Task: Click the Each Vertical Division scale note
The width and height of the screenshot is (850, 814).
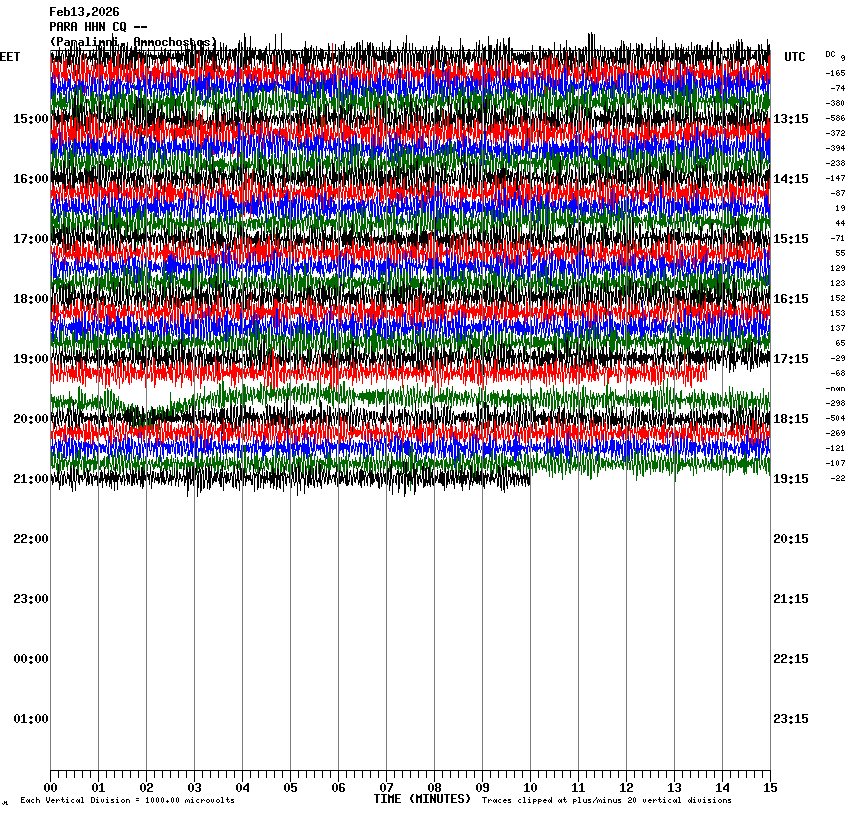Action: coord(128,801)
